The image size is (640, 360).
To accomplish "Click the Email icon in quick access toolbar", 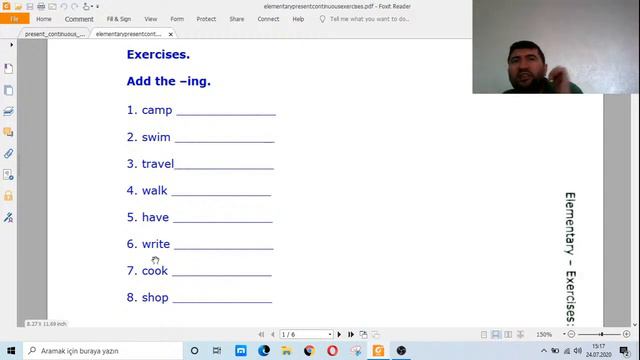I will 52,7.
